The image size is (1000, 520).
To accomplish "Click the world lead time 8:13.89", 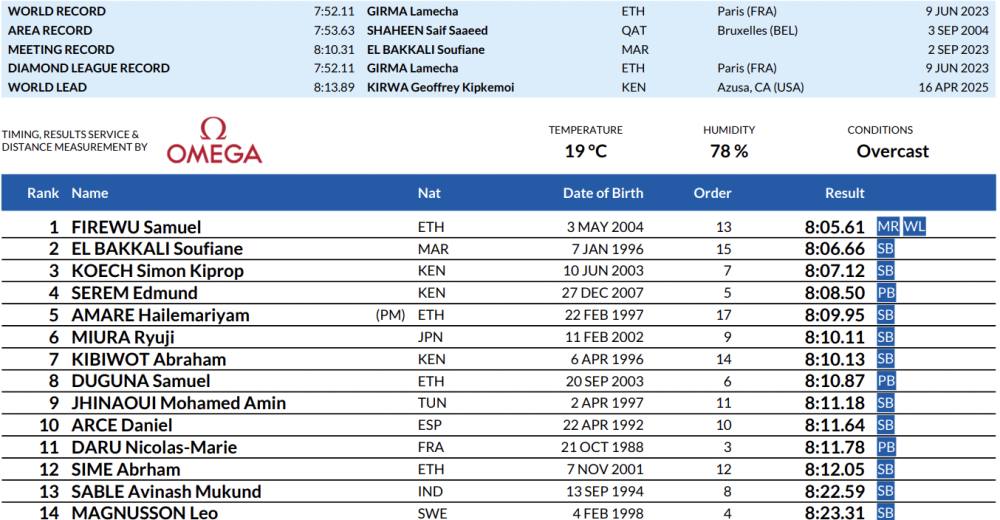I will click(x=334, y=87).
